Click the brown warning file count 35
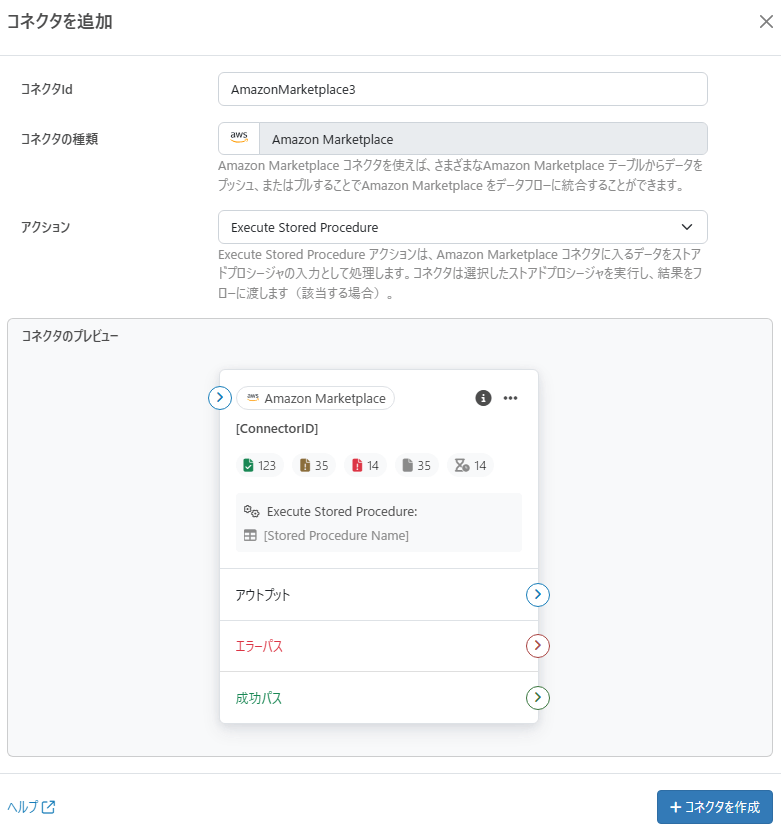 (x=314, y=465)
